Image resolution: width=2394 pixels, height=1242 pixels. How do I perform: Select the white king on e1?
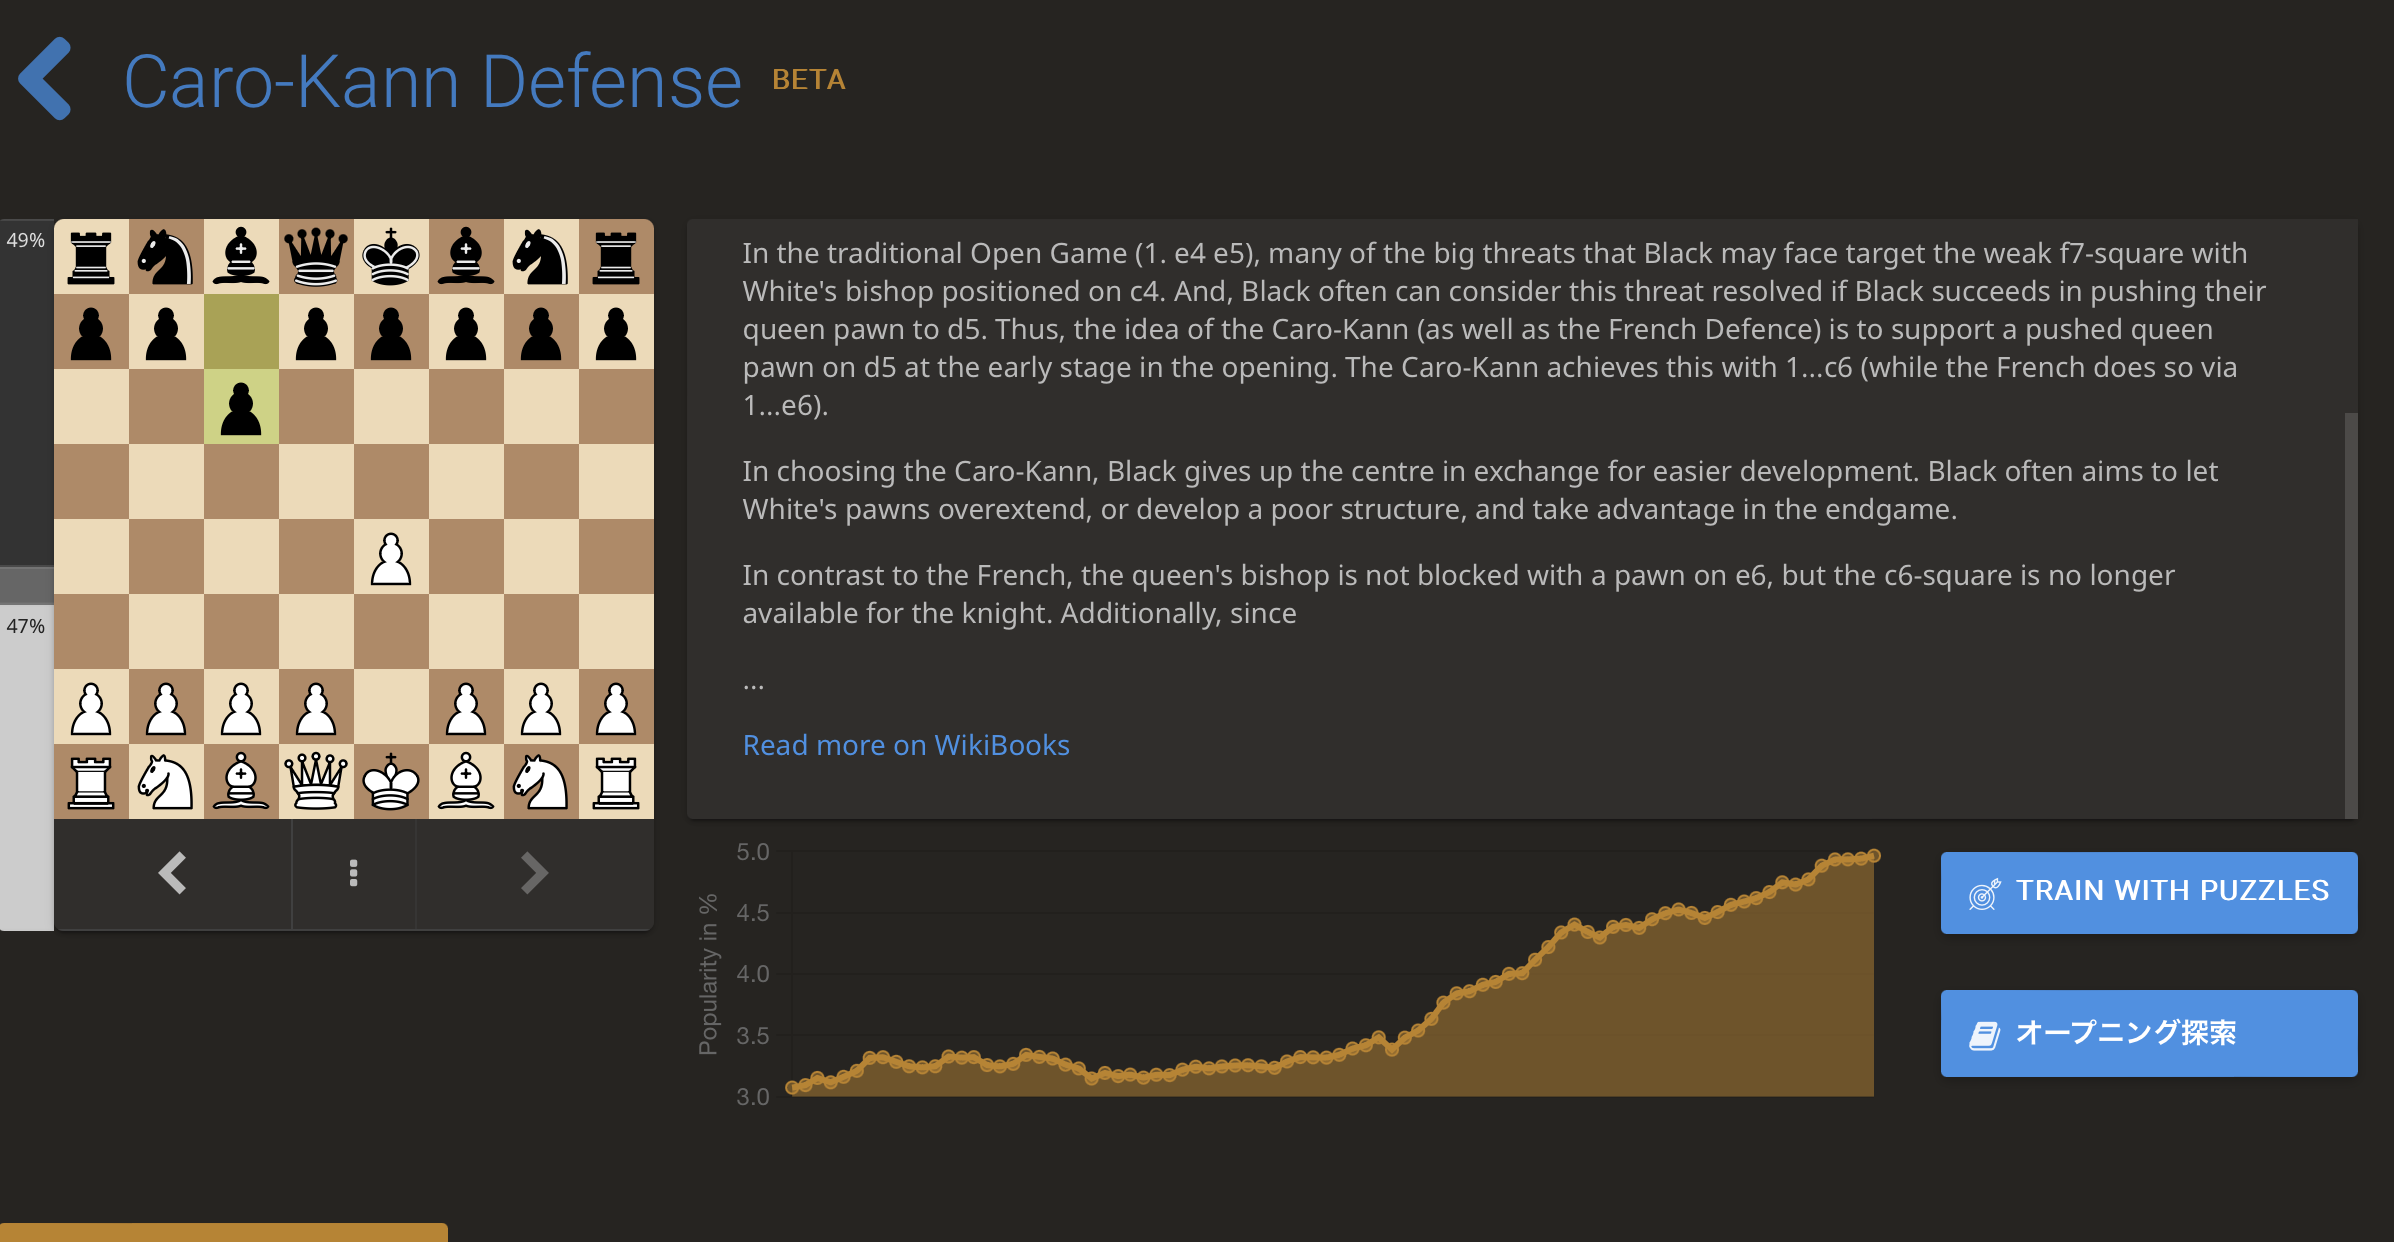(x=391, y=782)
